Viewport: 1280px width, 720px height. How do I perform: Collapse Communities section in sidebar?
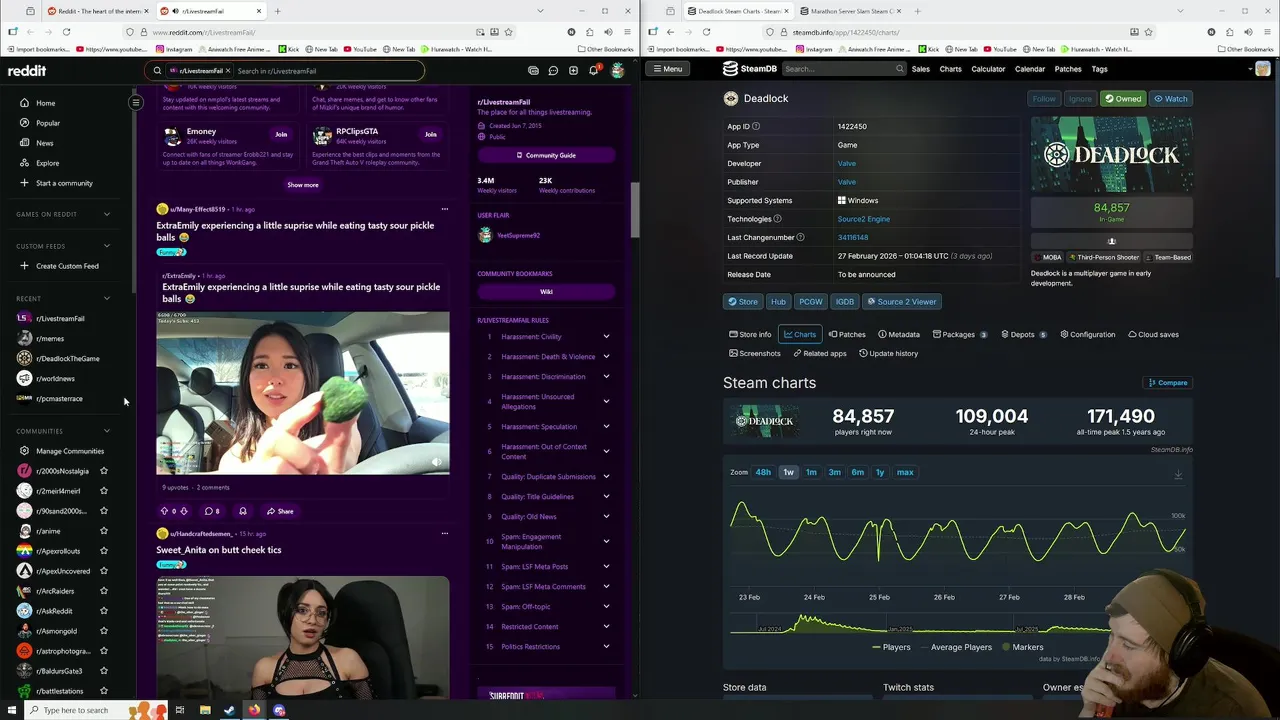point(107,431)
